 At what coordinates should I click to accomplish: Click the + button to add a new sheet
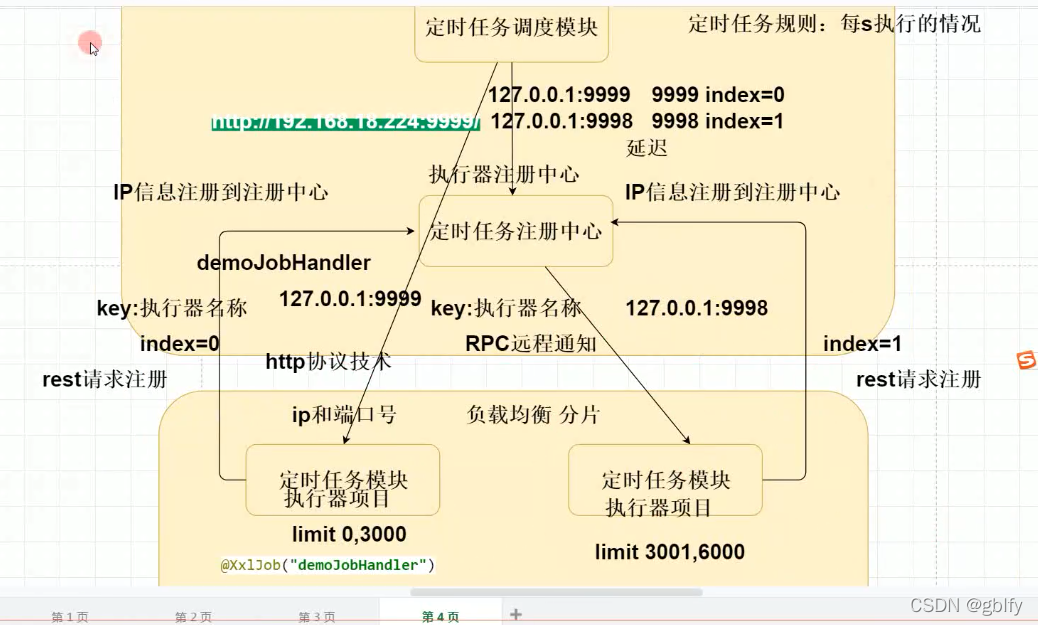(515, 614)
